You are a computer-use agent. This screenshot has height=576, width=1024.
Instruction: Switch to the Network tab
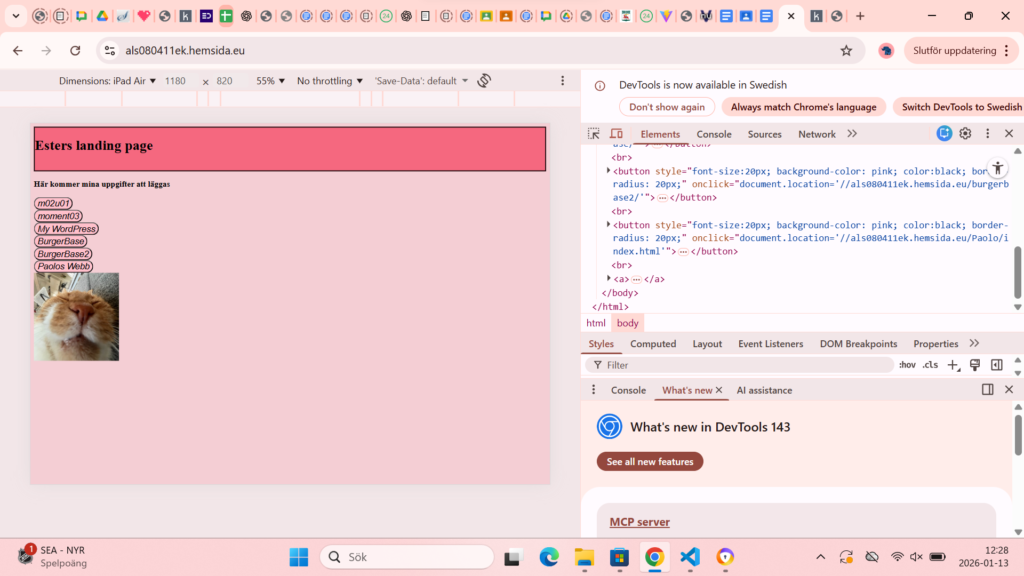click(x=816, y=134)
